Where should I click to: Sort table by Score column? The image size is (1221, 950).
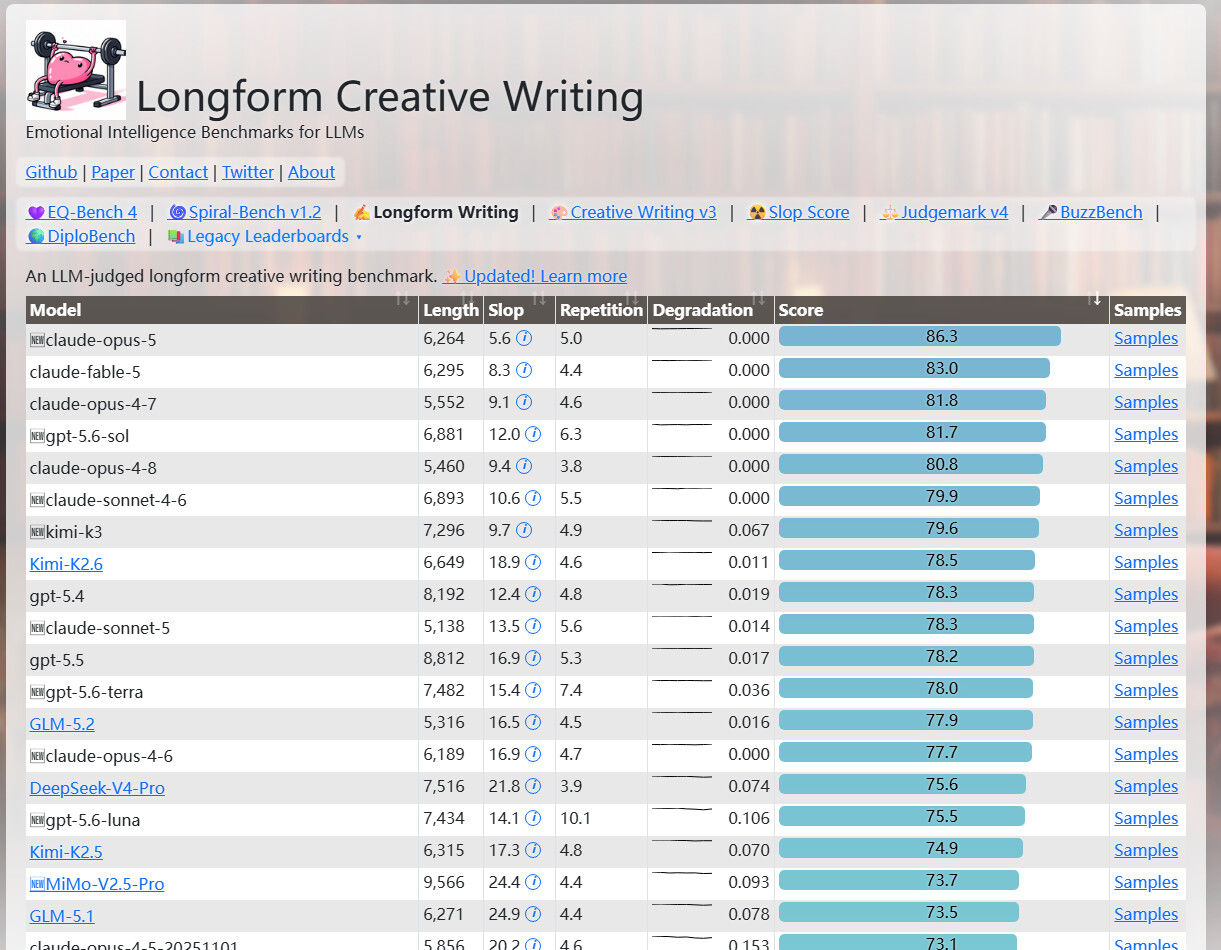click(941, 310)
